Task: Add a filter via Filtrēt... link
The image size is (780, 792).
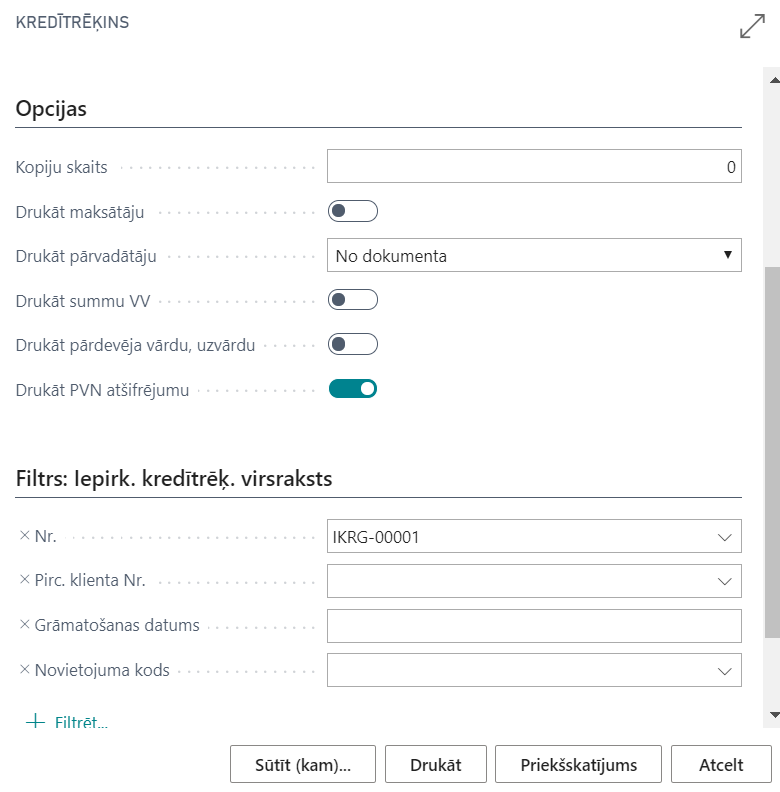Action: point(81,722)
